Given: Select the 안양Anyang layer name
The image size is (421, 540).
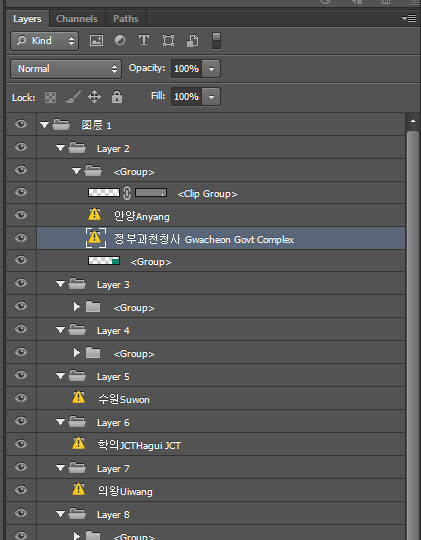Looking at the screenshot, I should (142, 216).
